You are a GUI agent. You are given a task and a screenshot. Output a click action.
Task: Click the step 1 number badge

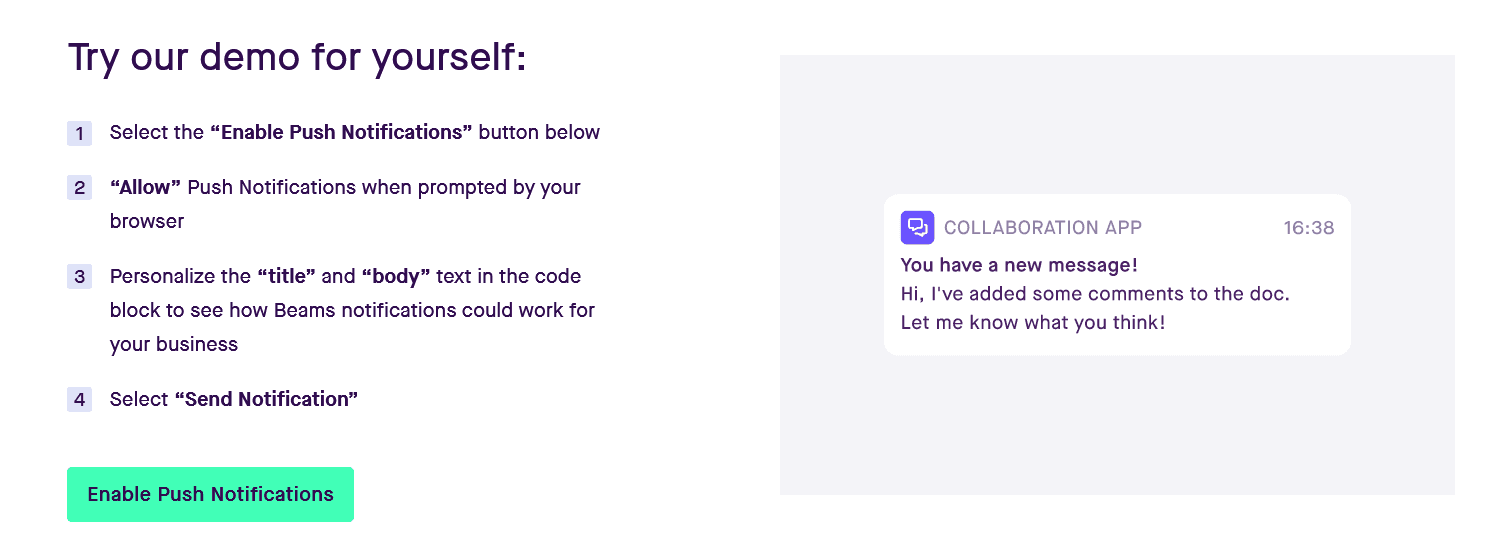[x=79, y=133]
